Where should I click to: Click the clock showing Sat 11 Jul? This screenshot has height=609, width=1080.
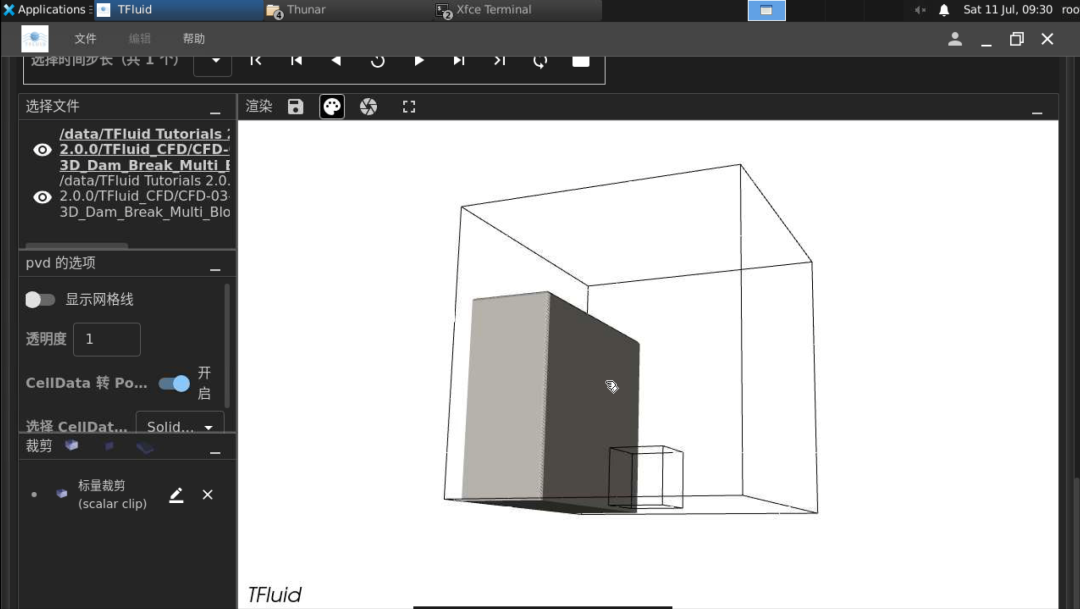pyautogui.click(x=1008, y=10)
